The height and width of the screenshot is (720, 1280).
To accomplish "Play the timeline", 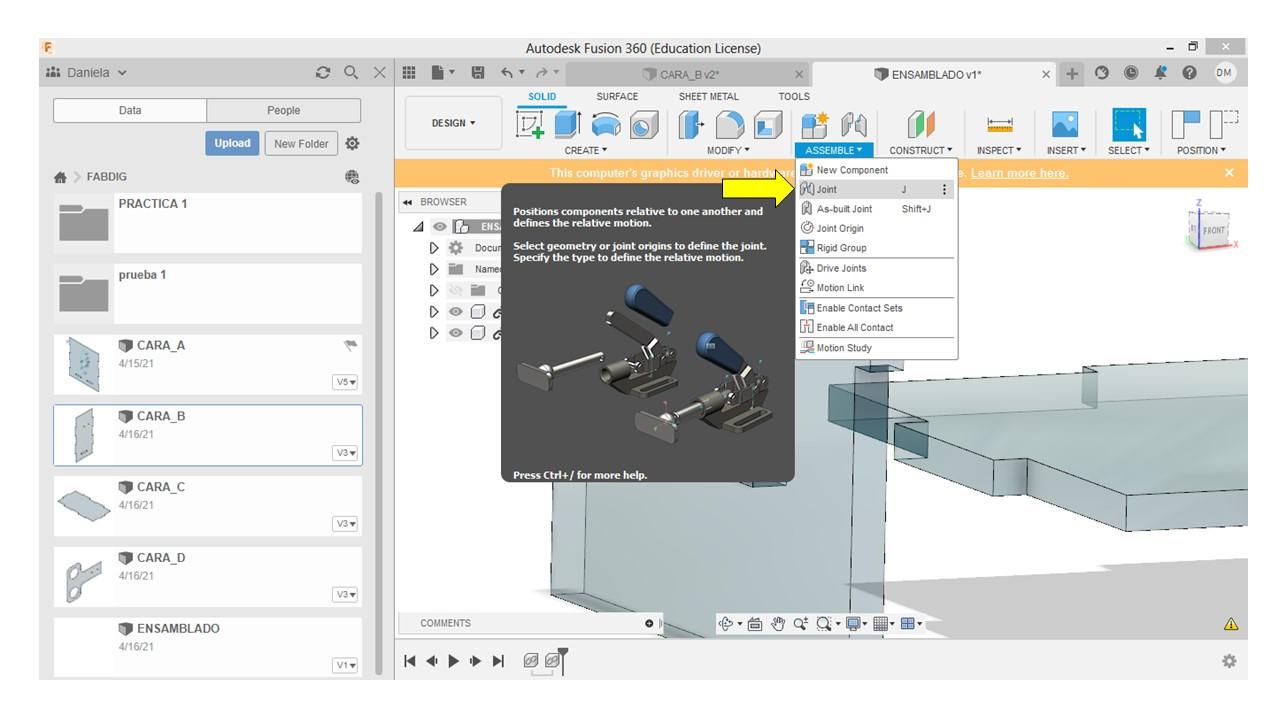I will 453,661.
